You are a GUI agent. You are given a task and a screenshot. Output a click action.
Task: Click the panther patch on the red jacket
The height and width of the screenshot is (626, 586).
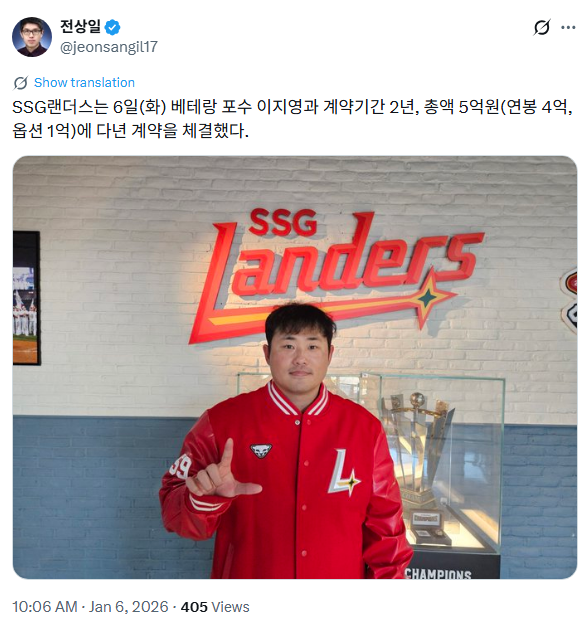261,450
